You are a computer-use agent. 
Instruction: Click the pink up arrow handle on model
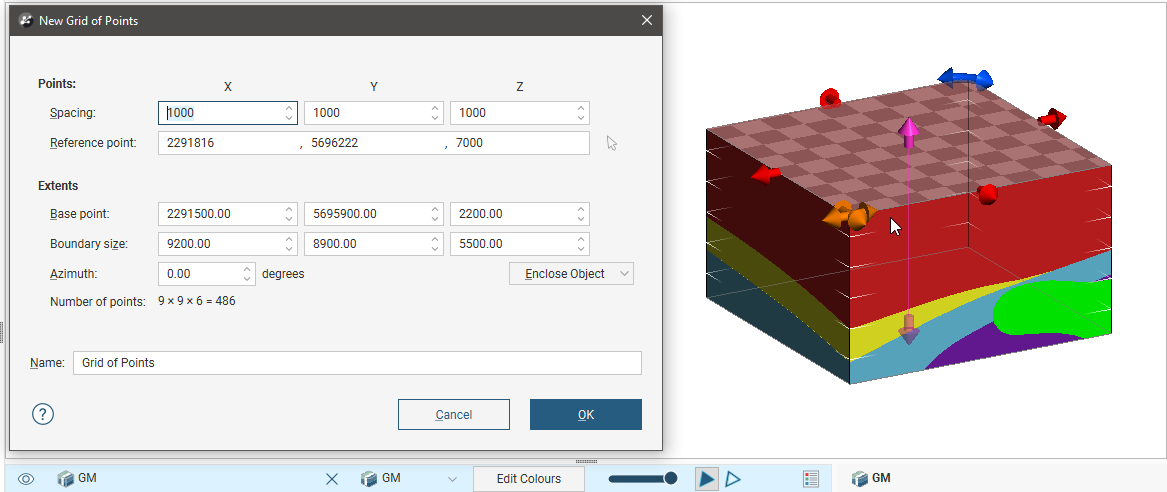(908, 132)
